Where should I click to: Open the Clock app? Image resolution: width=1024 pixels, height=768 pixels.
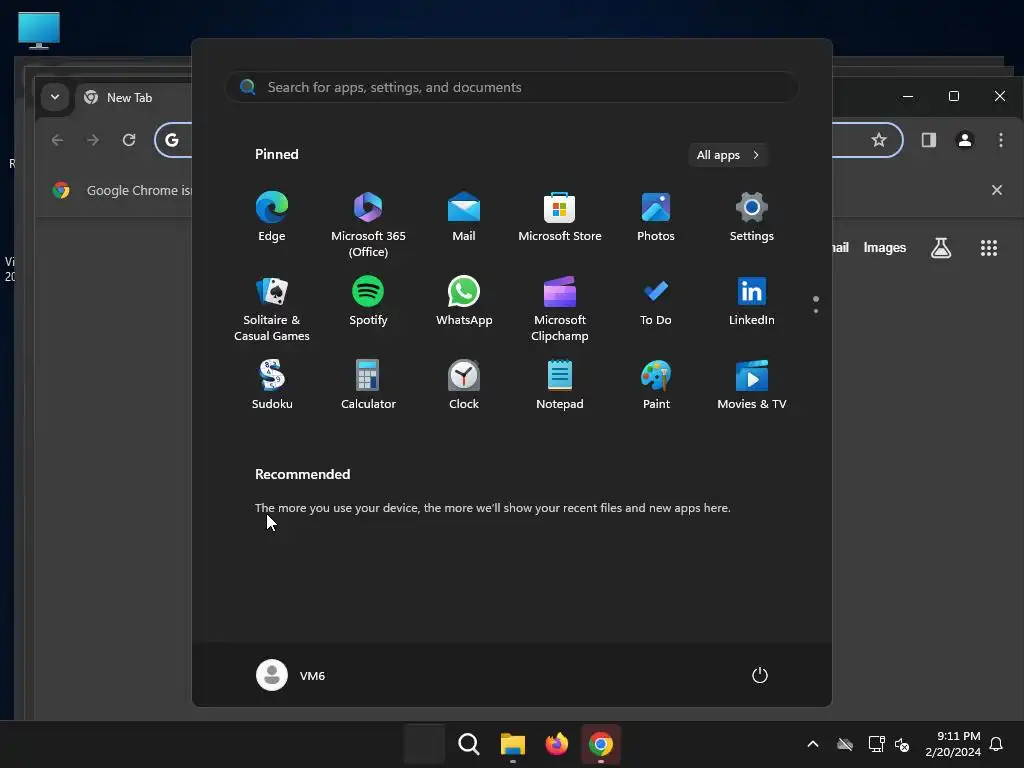pos(464,385)
